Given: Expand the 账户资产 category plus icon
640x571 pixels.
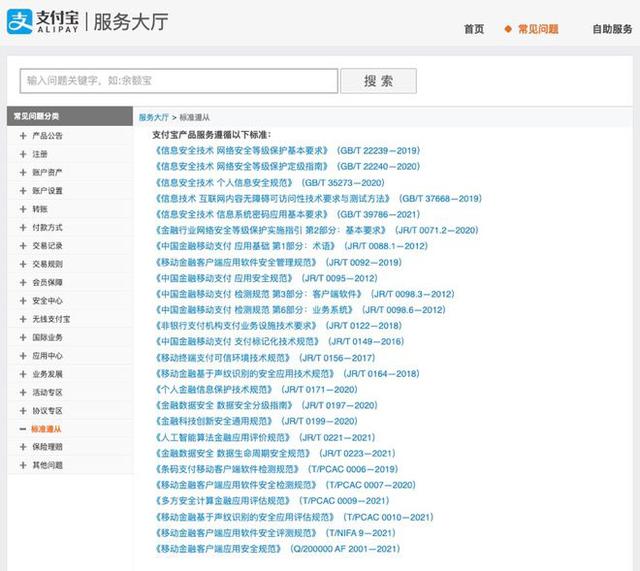Looking at the screenshot, I should 23,173.
